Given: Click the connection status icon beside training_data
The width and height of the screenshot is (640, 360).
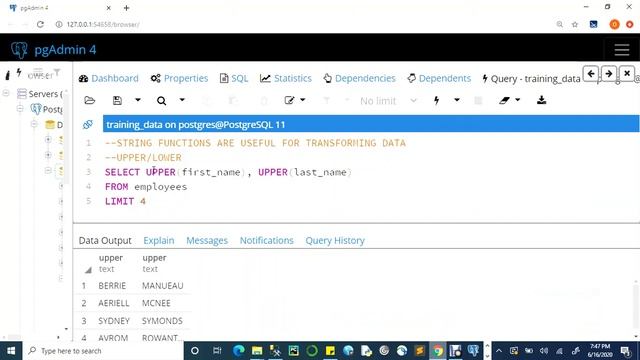Looking at the screenshot, I should 88,124.
